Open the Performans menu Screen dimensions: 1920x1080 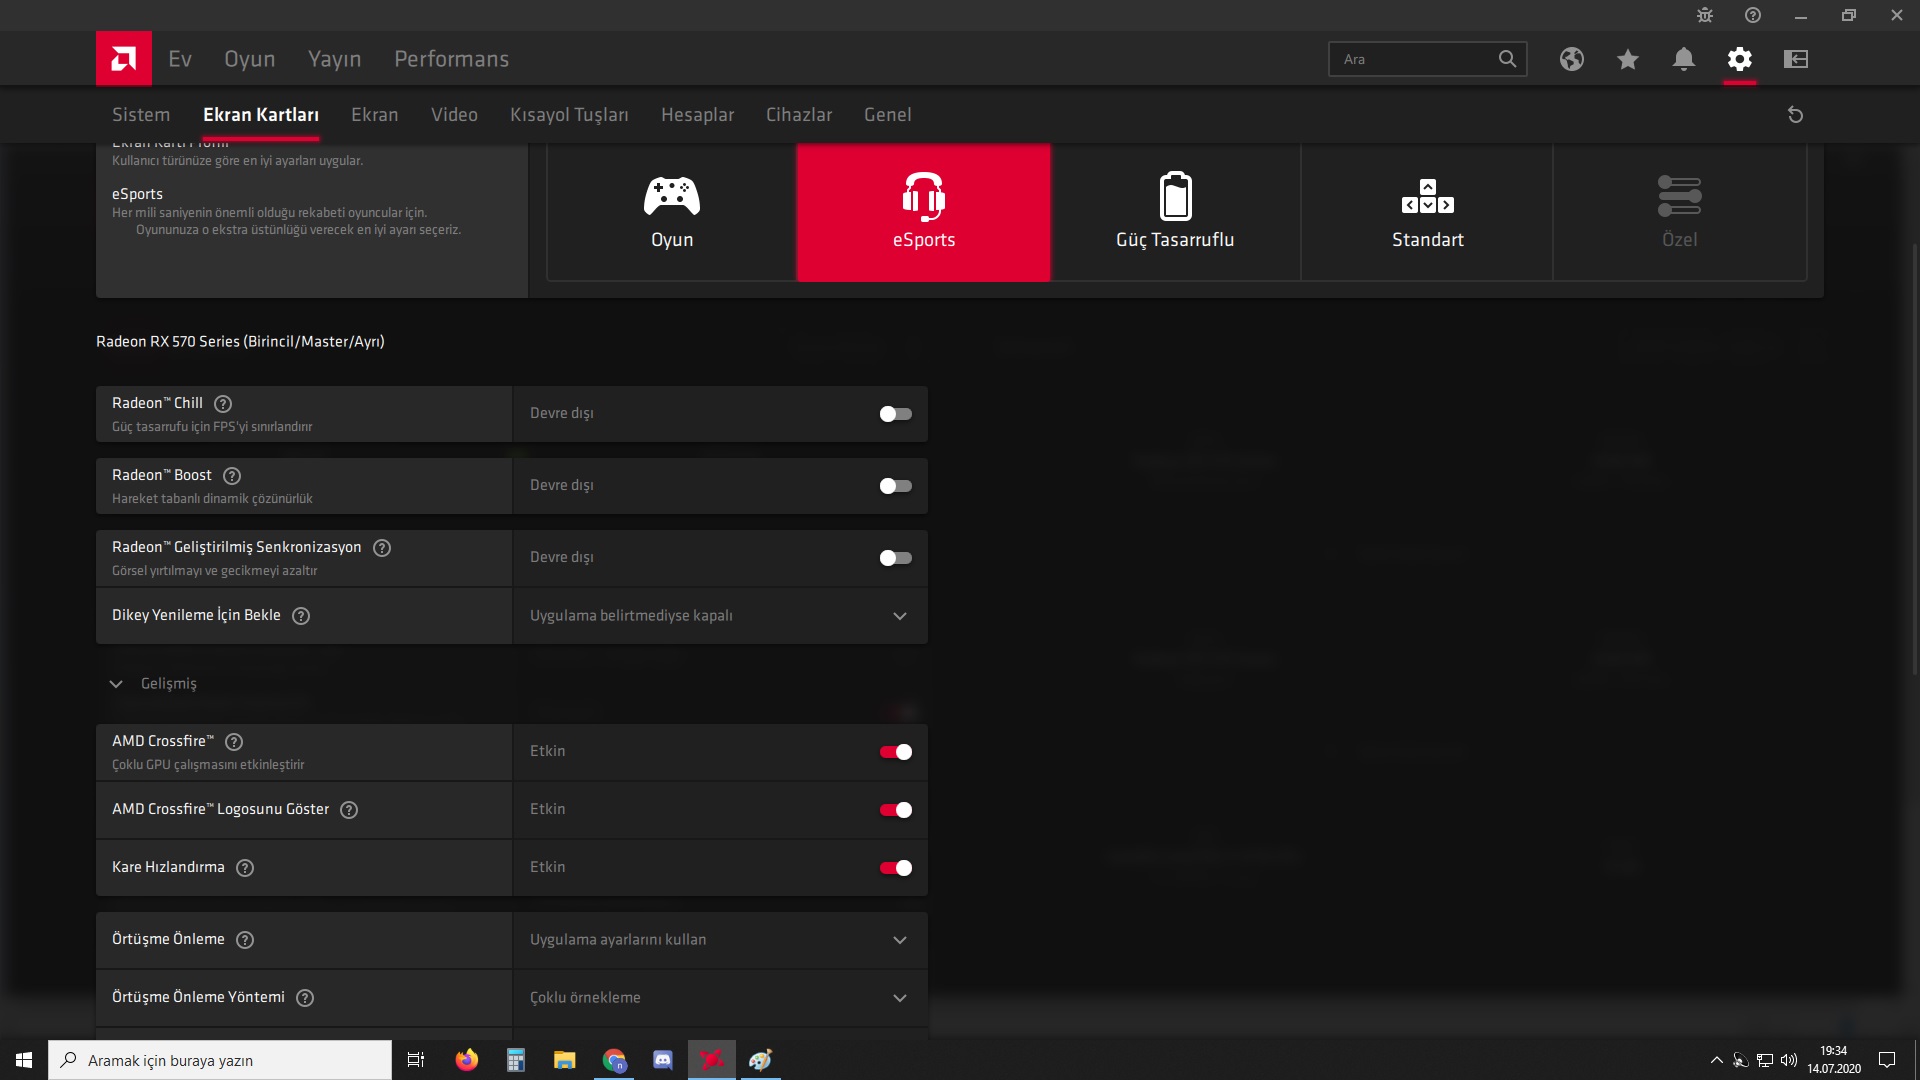pos(451,59)
